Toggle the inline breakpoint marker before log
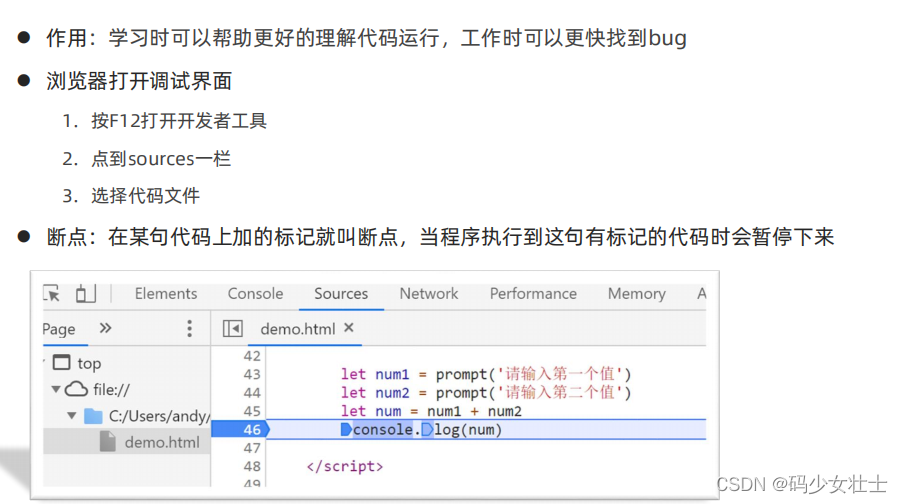Screen dimensions: 903x504 click(x=427, y=429)
